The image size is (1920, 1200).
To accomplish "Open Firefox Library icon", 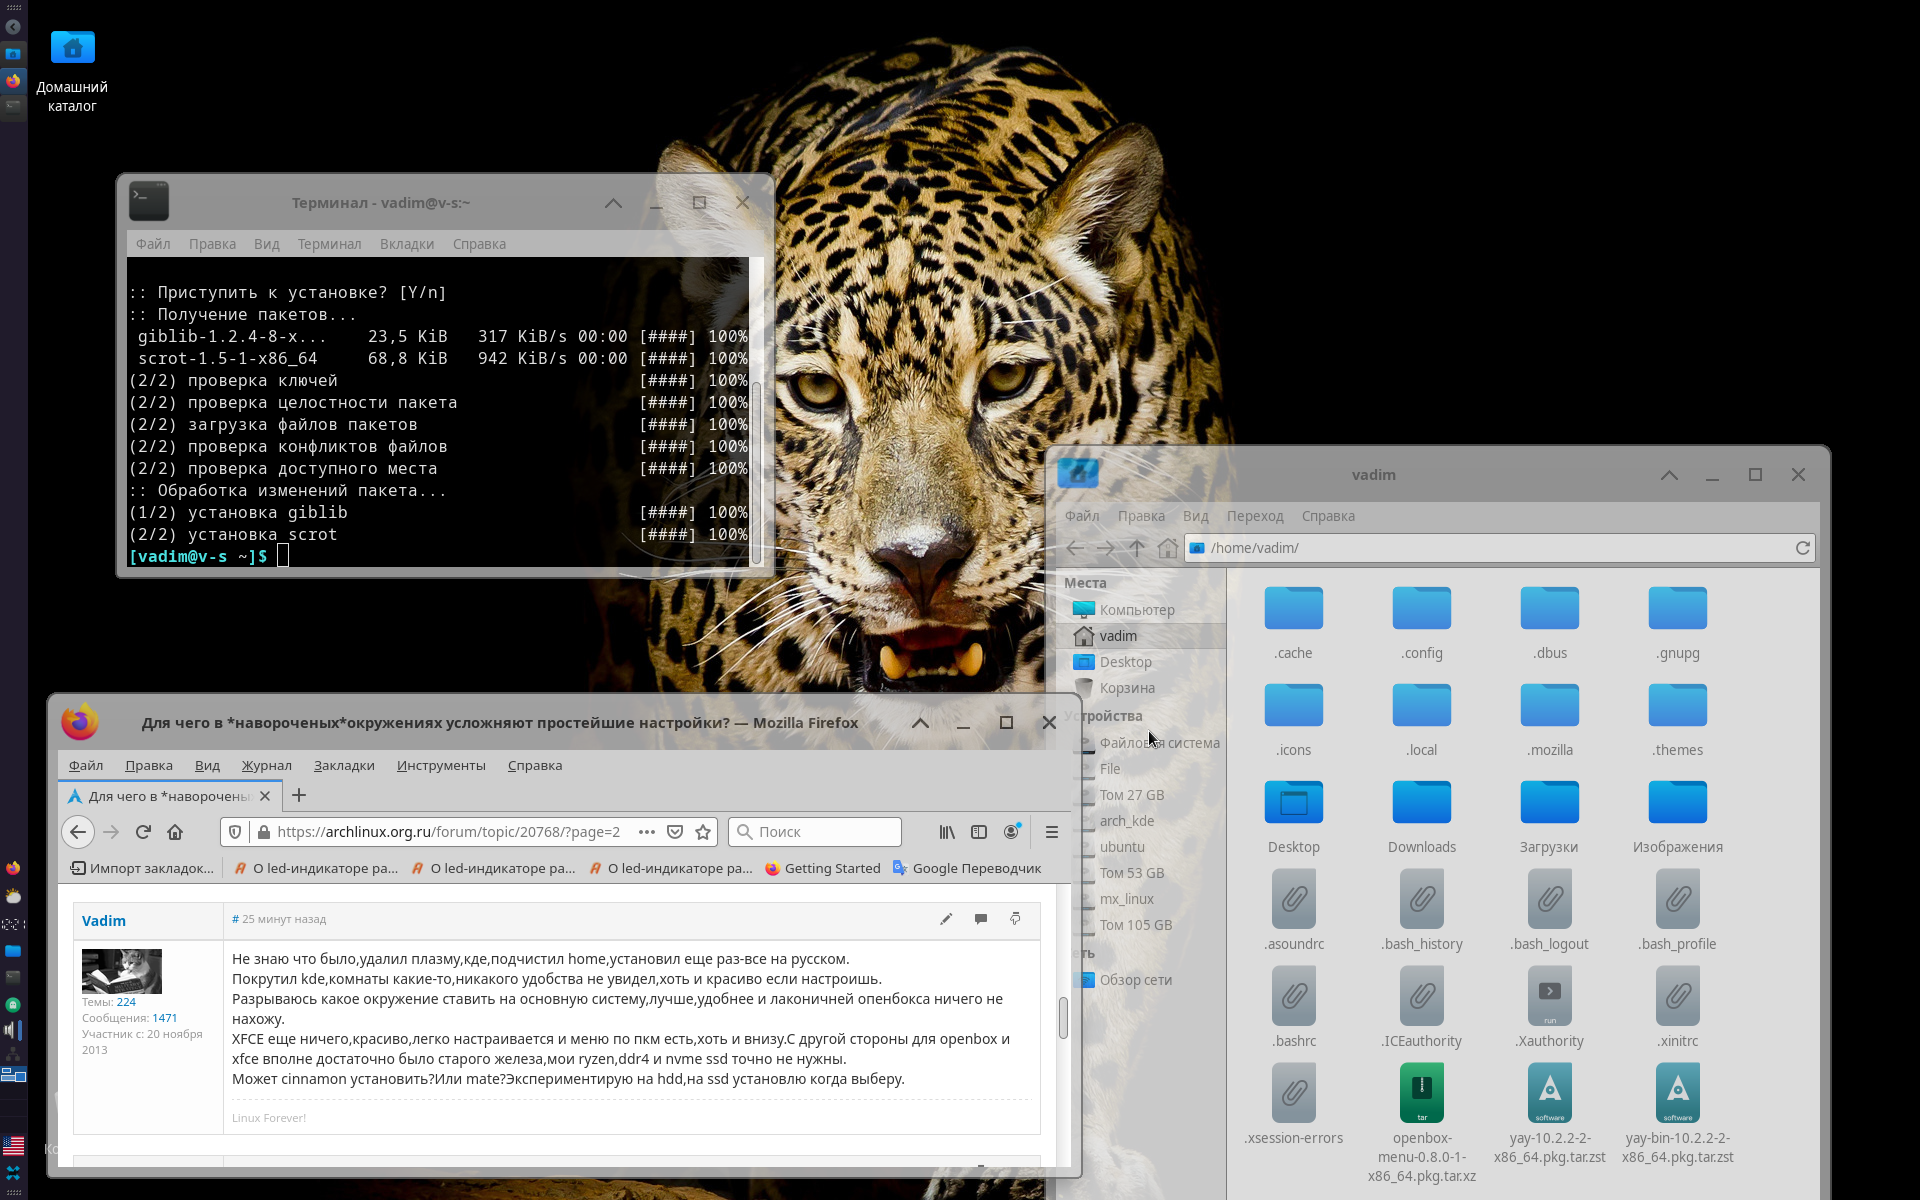I will (x=946, y=832).
